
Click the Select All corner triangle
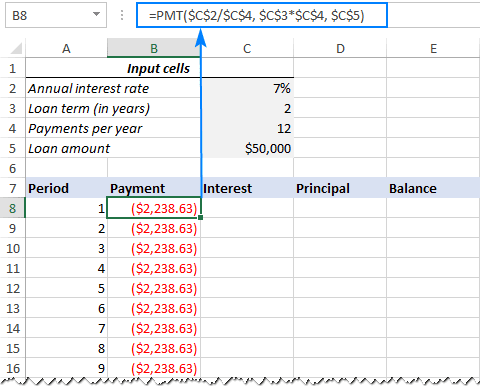[16, 49]
